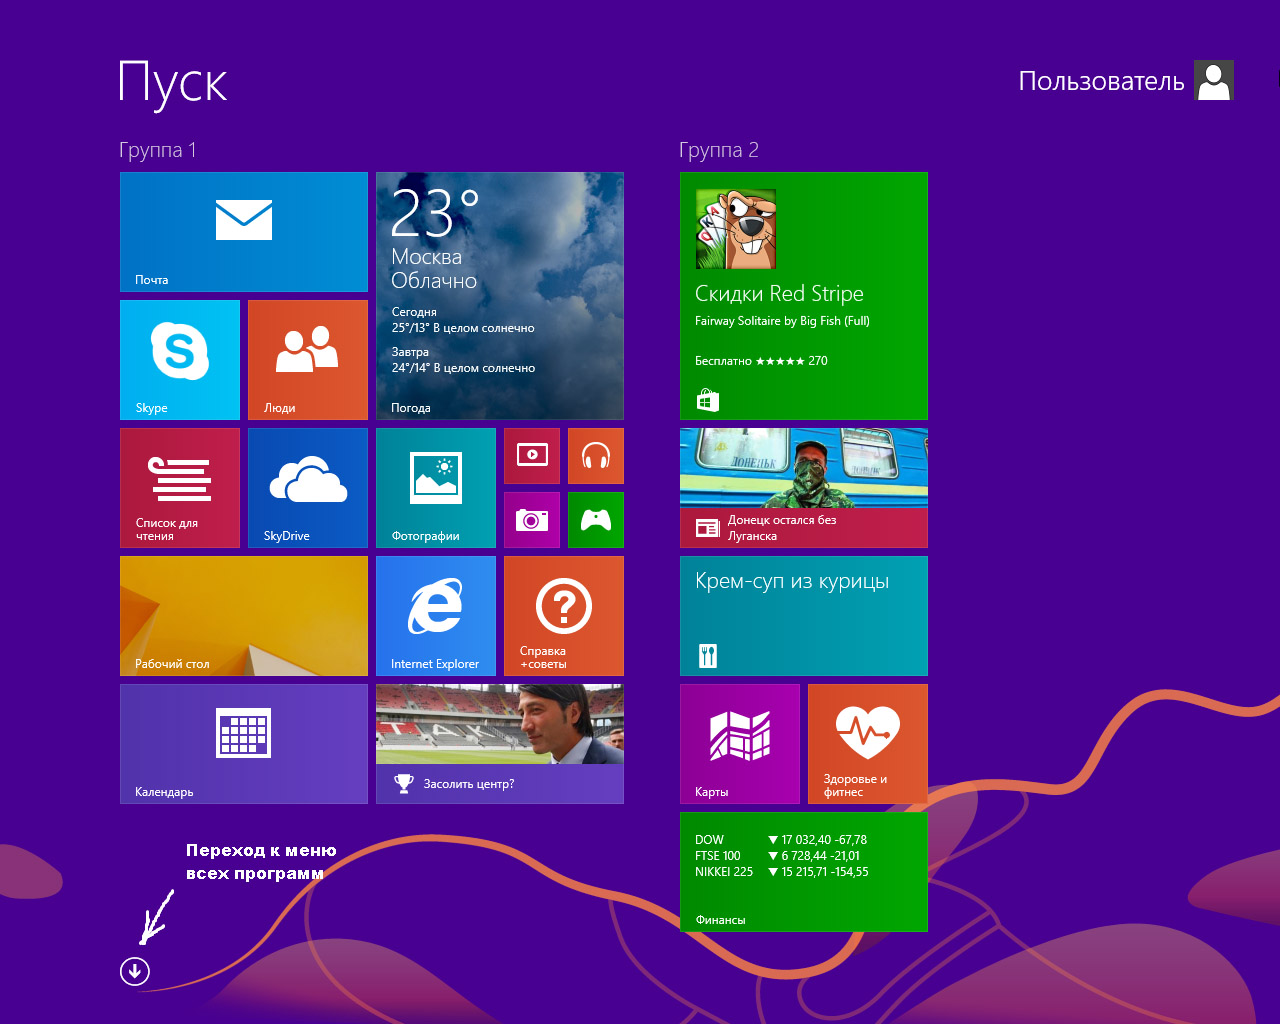Open the Календарь calendar tile
Screen dimensions: 1280x1024
244,744
